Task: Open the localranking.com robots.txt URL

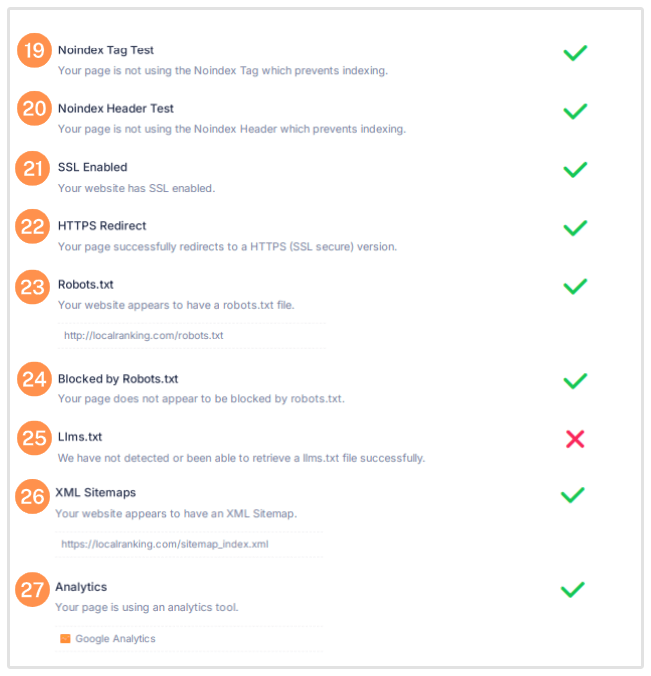Action: click(x=143, y=336)
